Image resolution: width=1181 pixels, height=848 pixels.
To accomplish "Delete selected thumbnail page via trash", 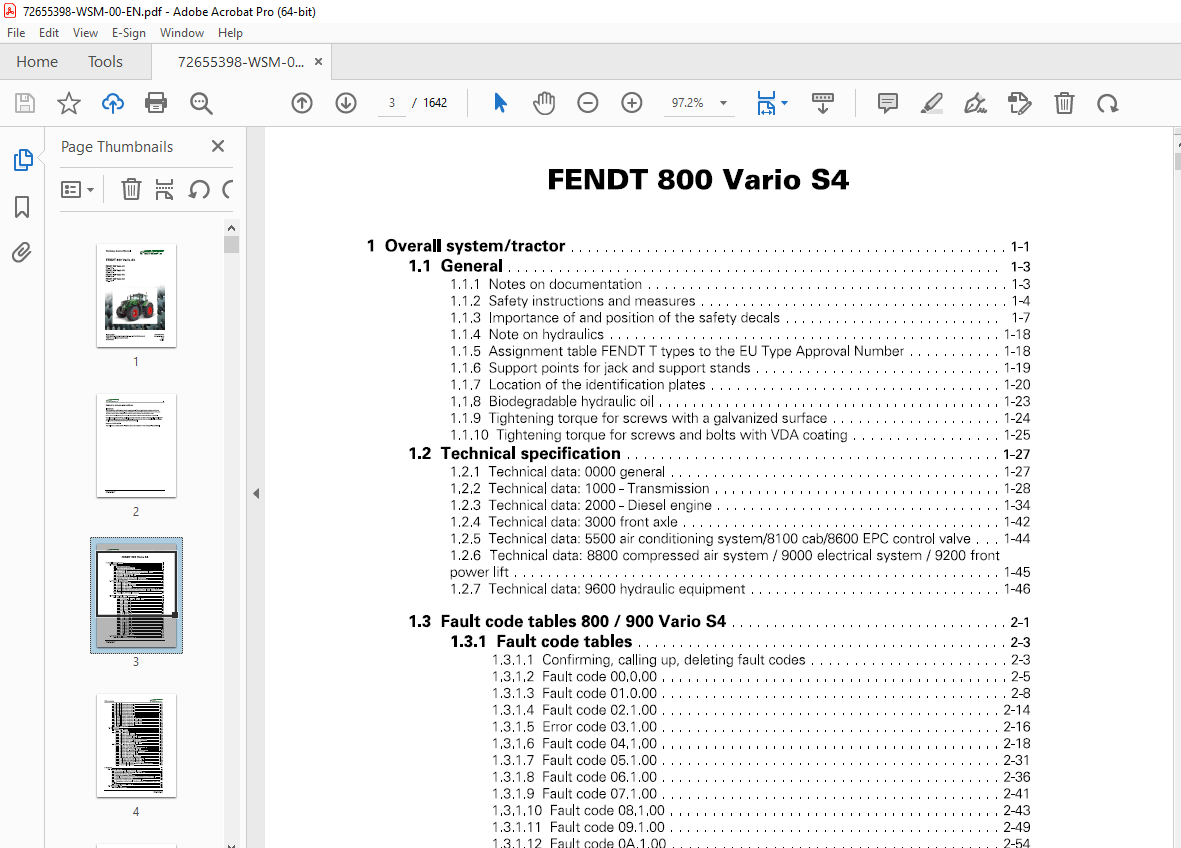I will coord(131,190).
